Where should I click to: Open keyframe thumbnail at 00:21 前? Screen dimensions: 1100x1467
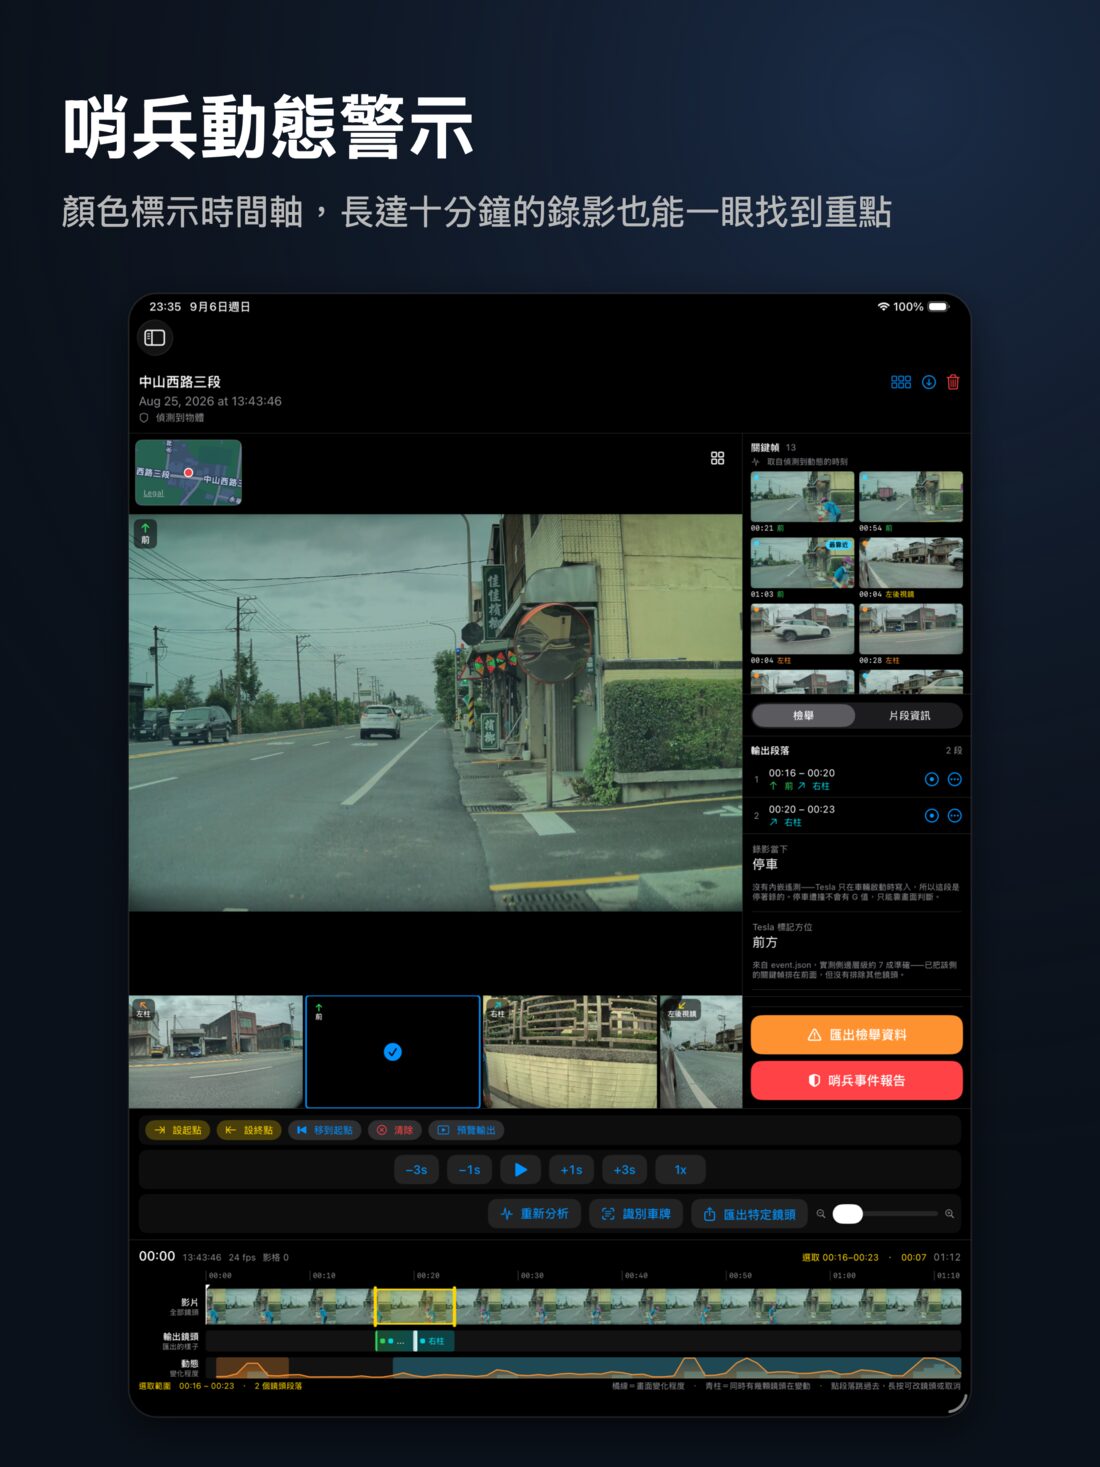click(802, 497)
